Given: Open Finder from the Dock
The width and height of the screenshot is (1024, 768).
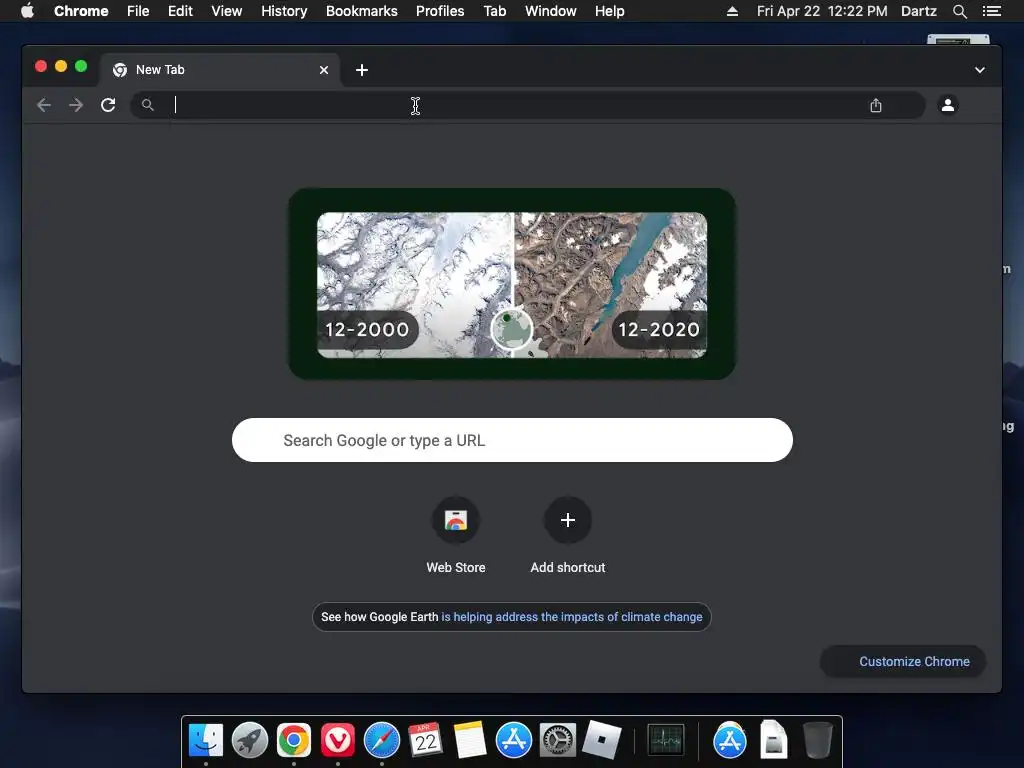Looking at the screenshot, I should [206, 740].
